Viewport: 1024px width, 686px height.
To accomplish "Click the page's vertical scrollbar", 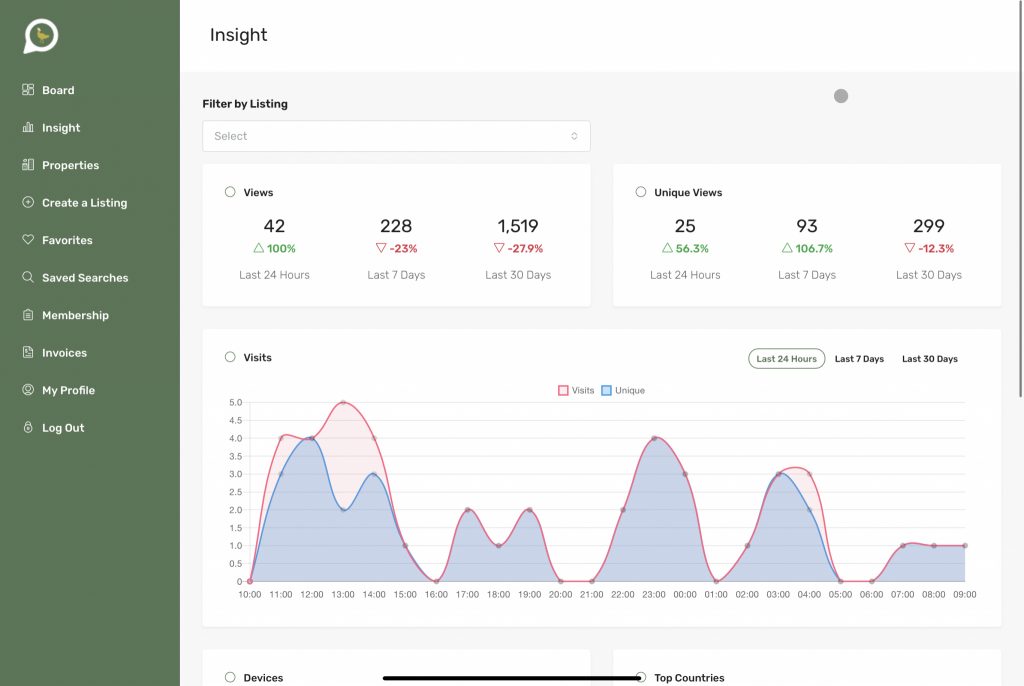I will [x=1019, y=200].
